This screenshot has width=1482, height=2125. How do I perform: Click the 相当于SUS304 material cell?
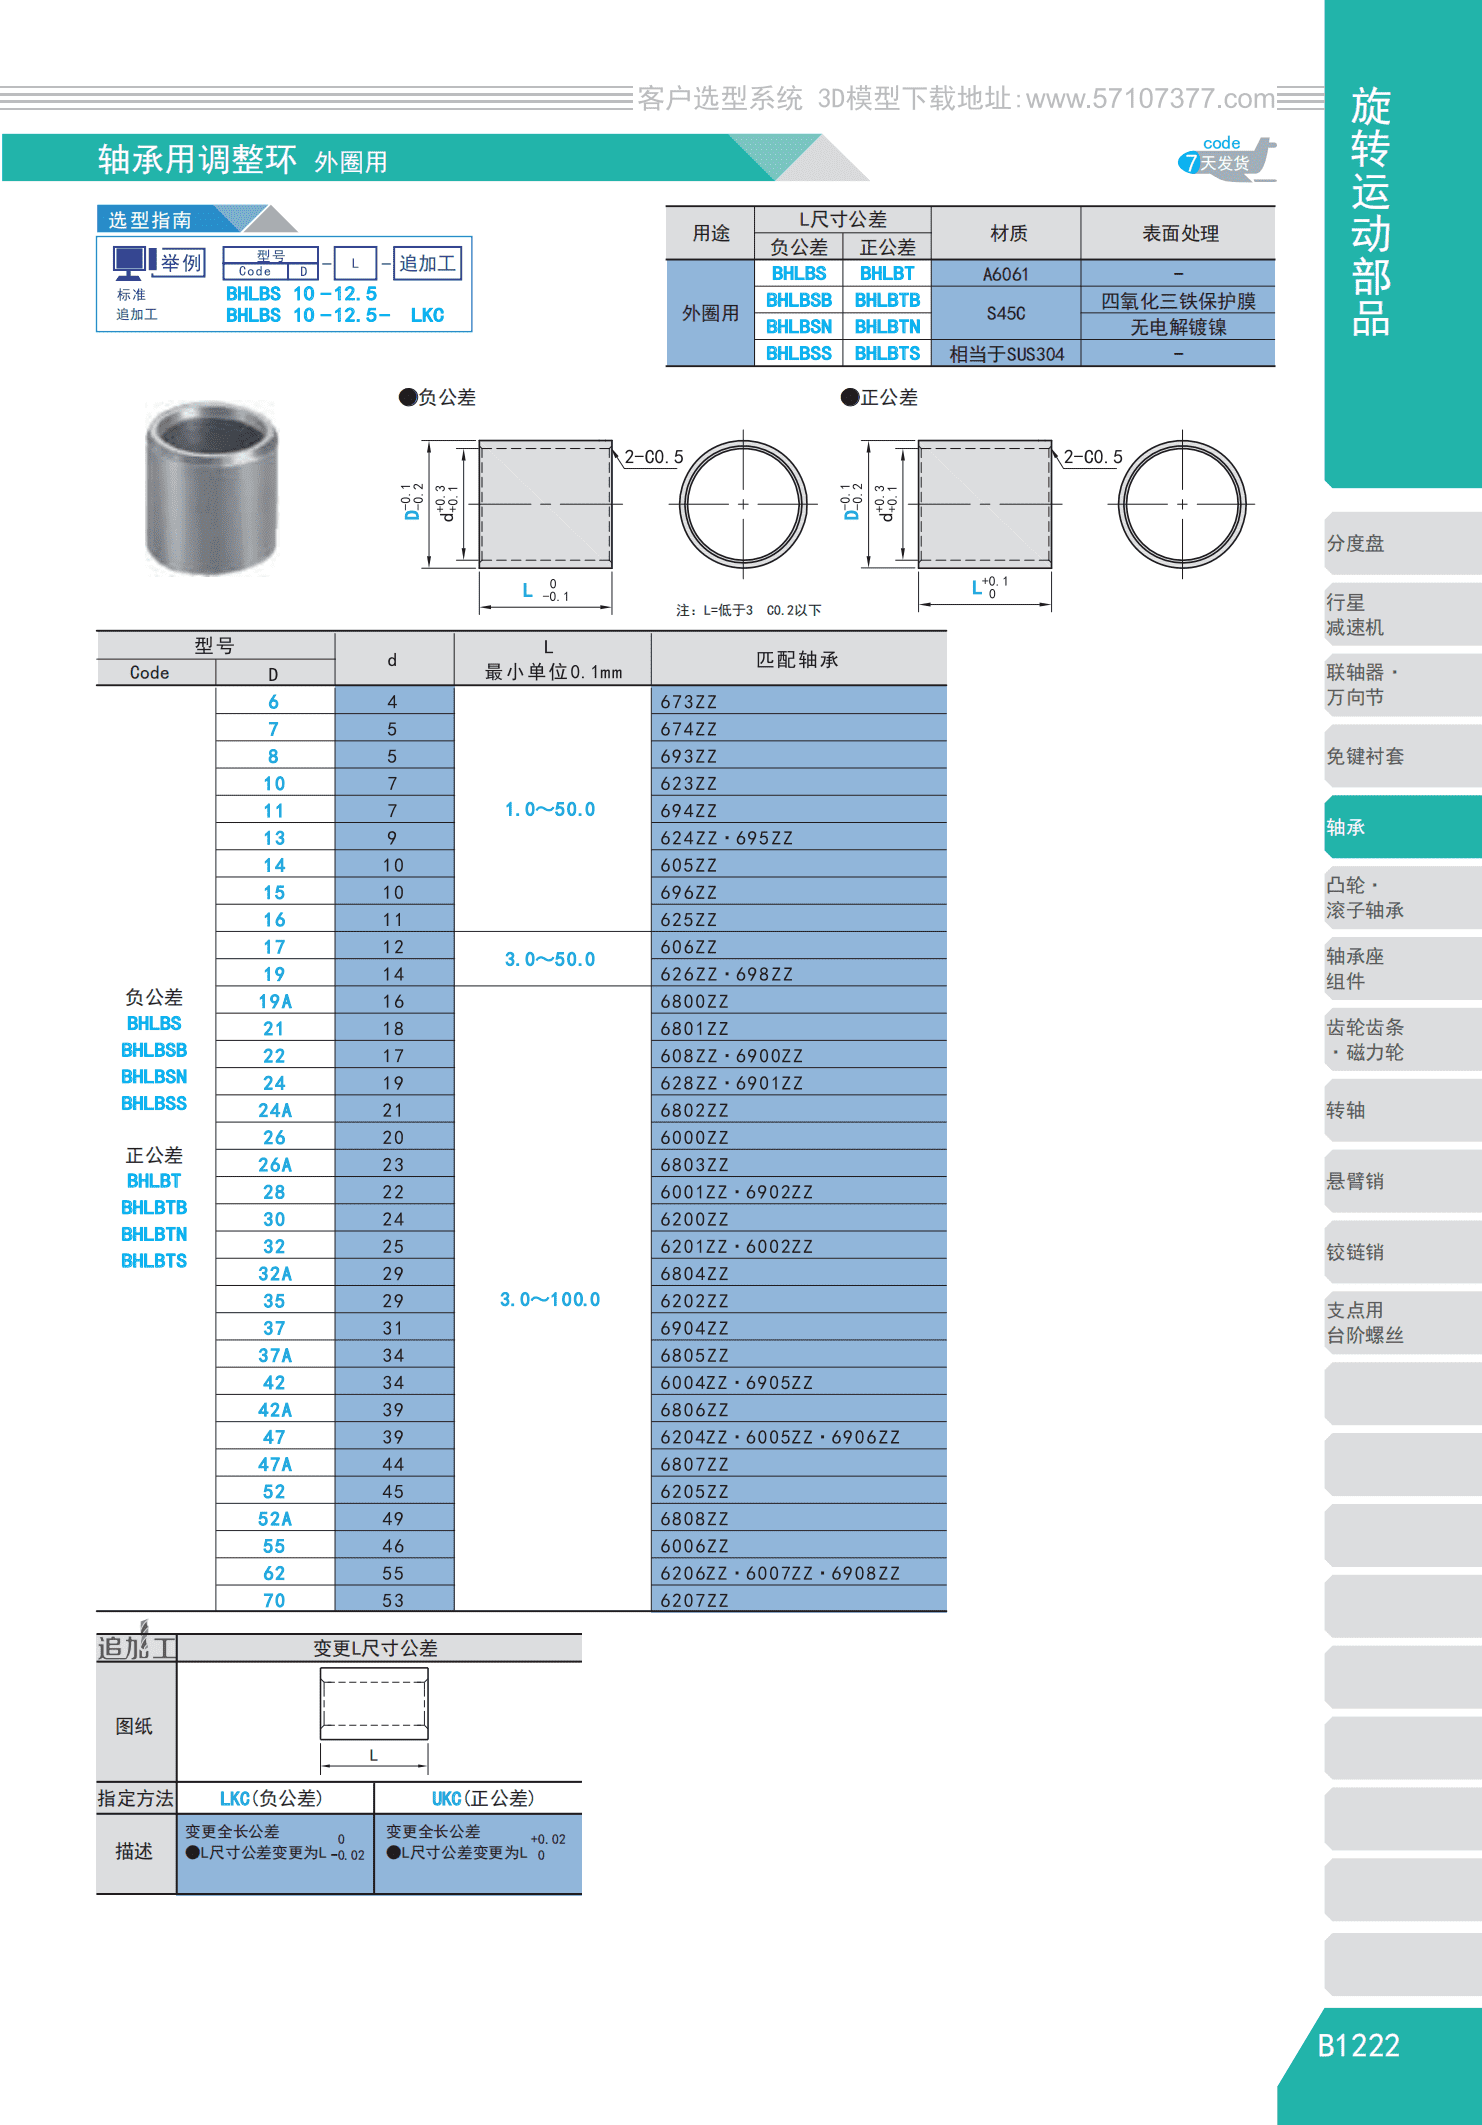tap(1006, 353)
